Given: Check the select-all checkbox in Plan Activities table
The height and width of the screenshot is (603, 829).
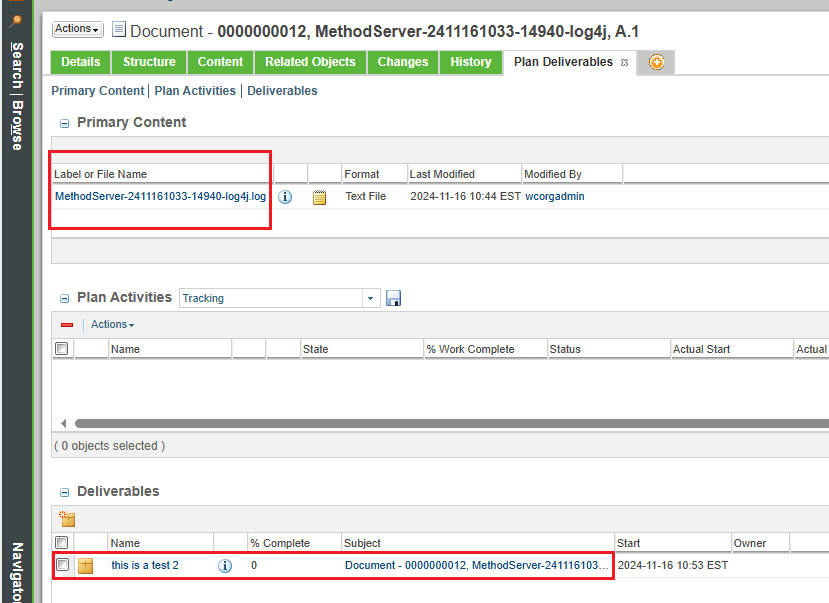Looking at the screenshot, I should 61,348.
